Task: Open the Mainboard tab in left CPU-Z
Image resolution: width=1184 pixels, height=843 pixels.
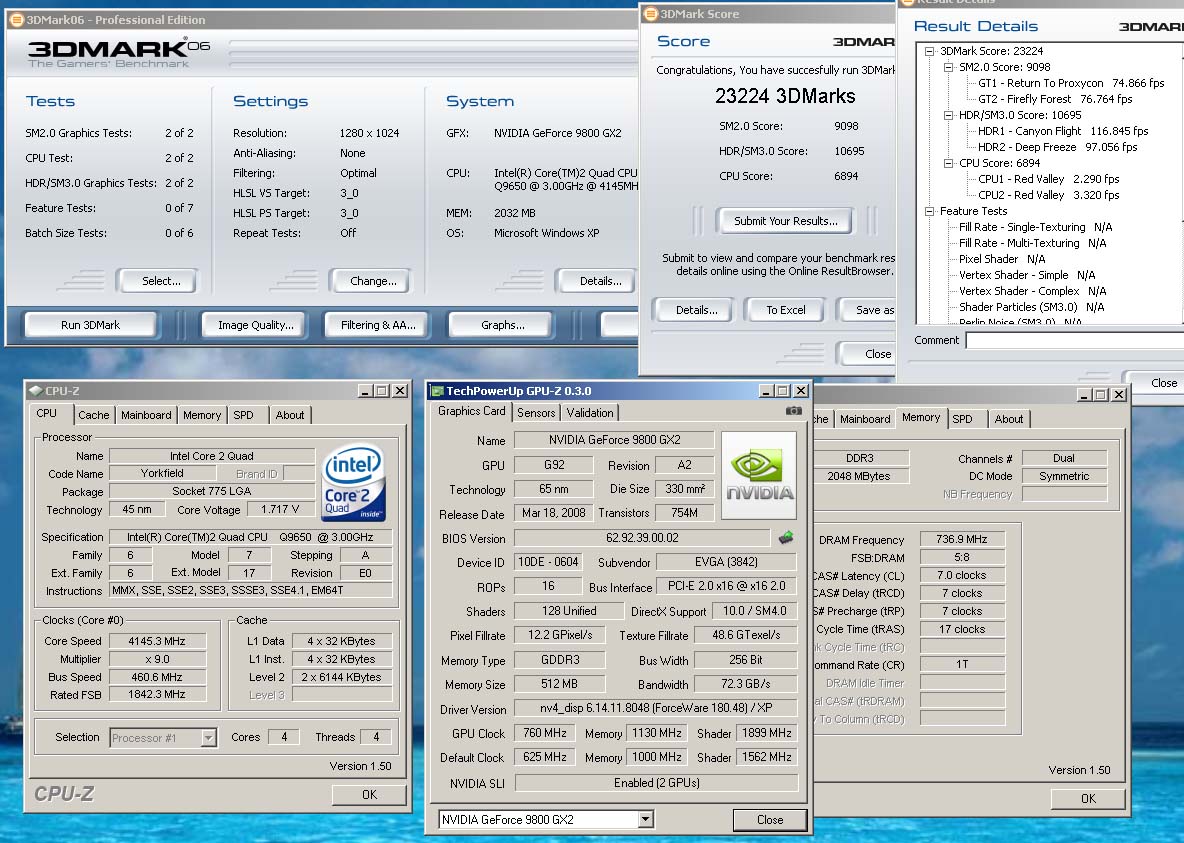Action: tap(146, 415)
